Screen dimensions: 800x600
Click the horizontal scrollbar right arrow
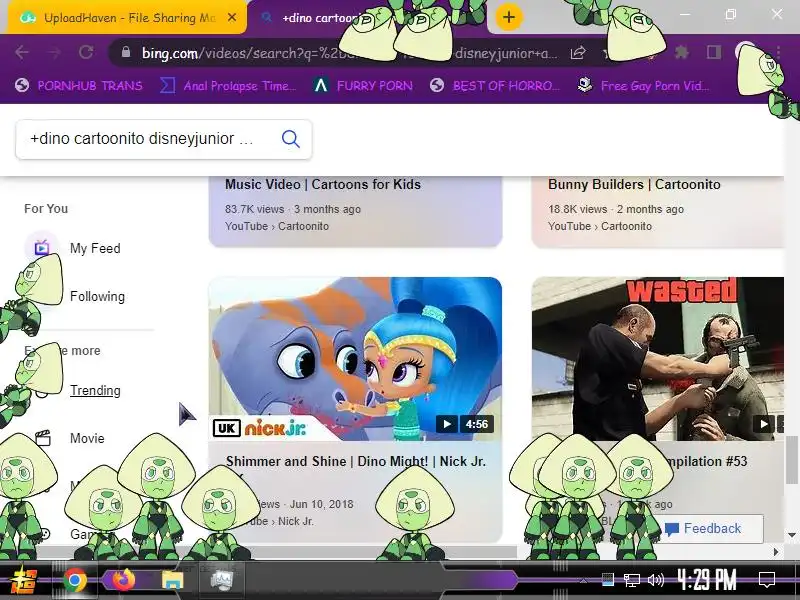[x=776, y=552]
